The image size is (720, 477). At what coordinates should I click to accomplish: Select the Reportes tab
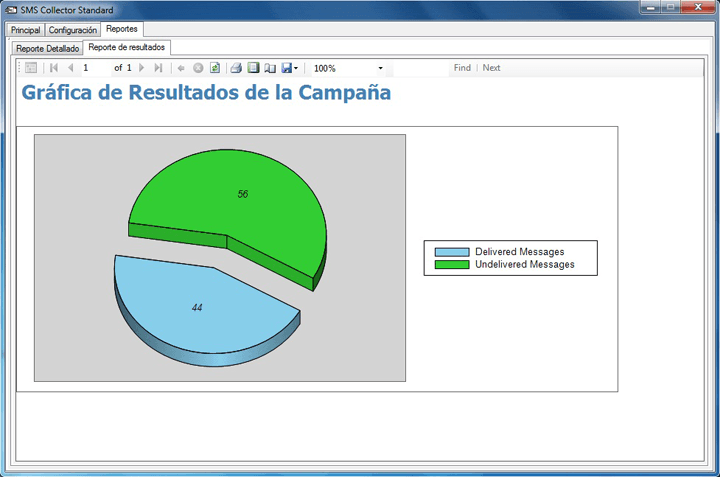point(122,28)
